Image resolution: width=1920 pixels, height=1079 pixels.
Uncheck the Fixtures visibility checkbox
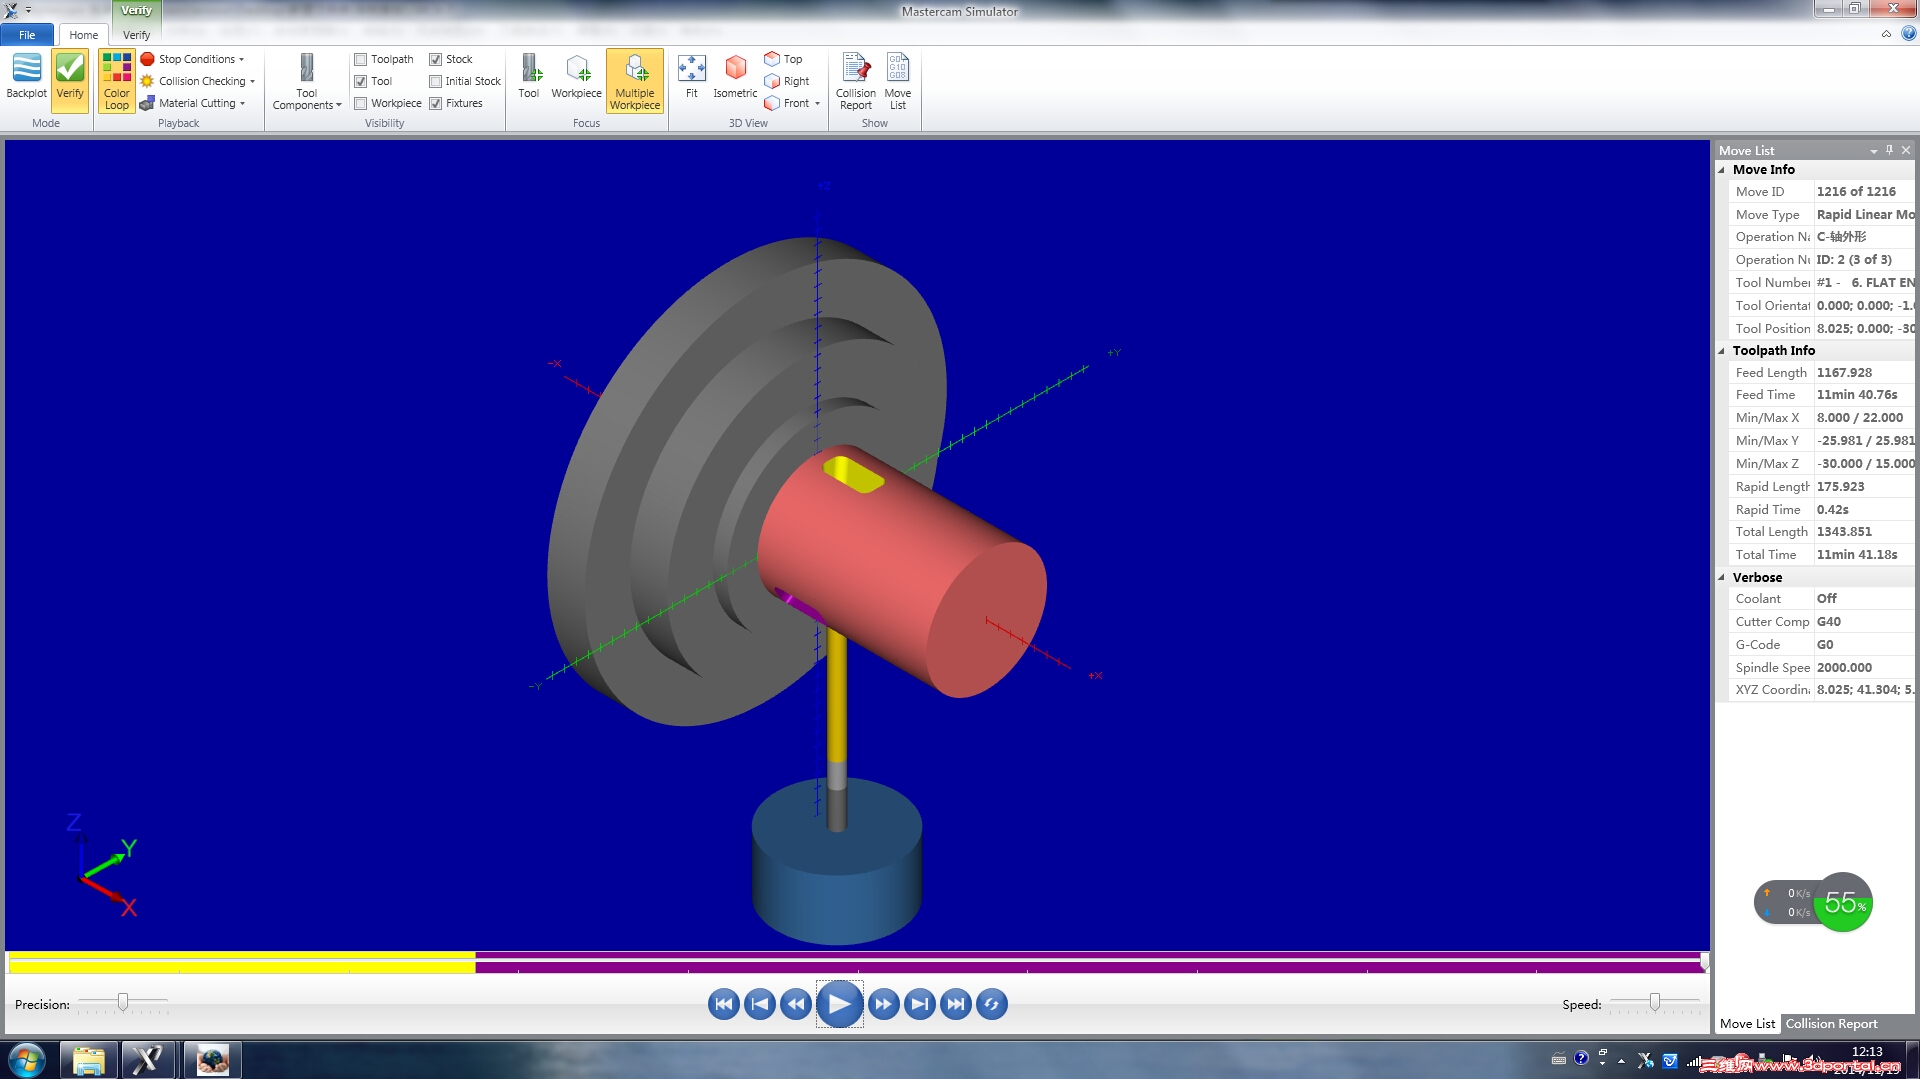point(436,103)
